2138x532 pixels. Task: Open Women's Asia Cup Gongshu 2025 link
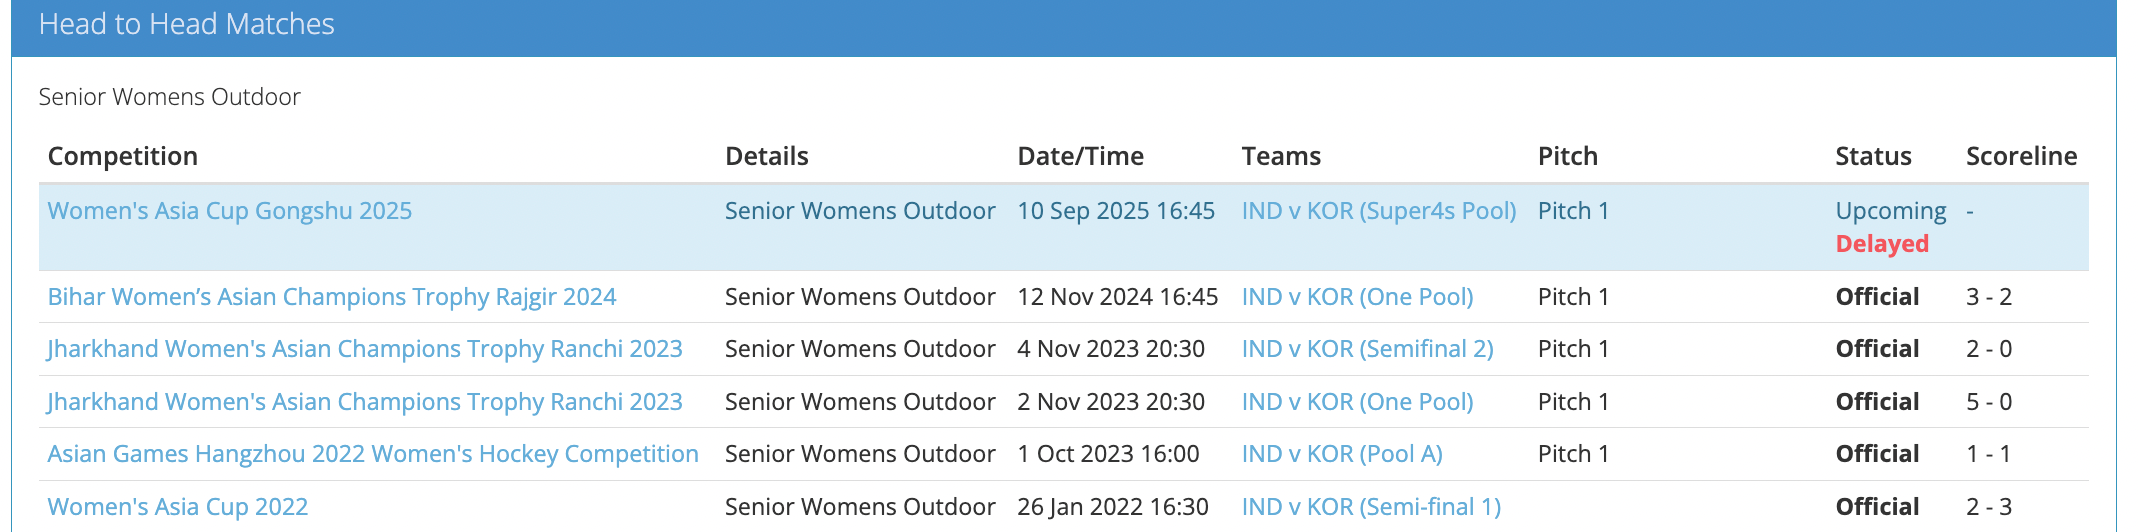(229, 211)
